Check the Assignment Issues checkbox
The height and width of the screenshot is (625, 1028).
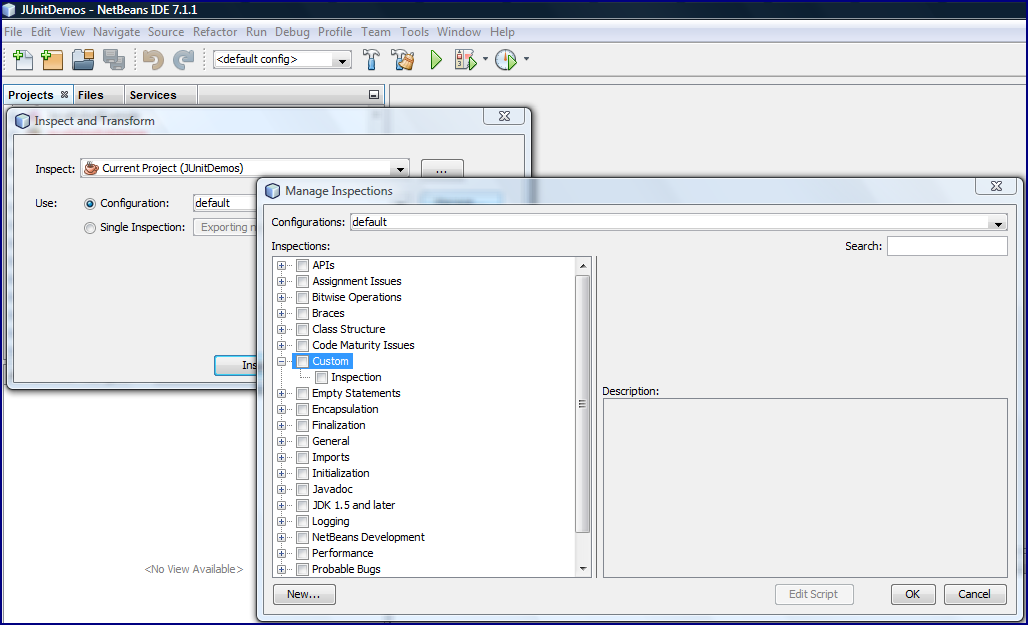302,281
